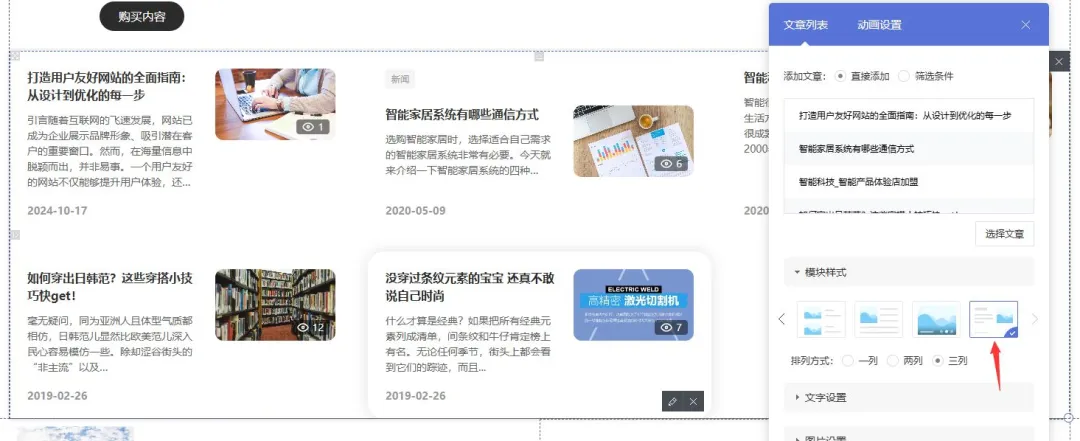Choose the checked fourth module style thumbnail
The width and height of the screenshot is (1080, 441).
pyautogui.click(x=993, y=319)
